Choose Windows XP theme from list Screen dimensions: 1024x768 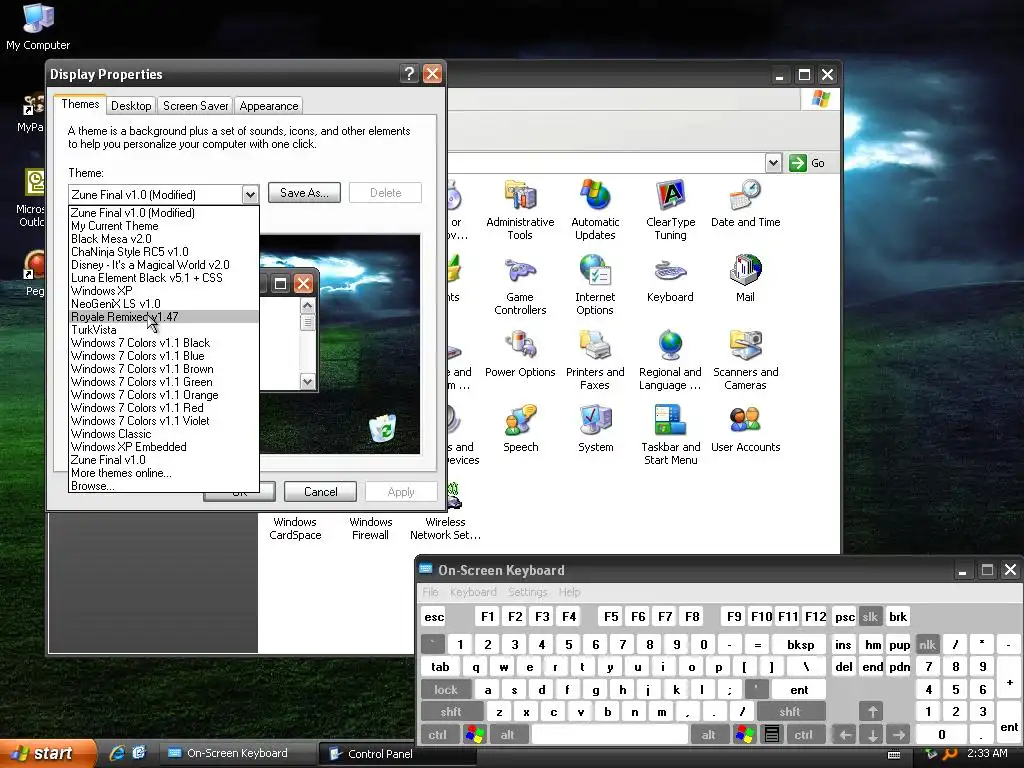pyautogui.click(x=163, y=291)
